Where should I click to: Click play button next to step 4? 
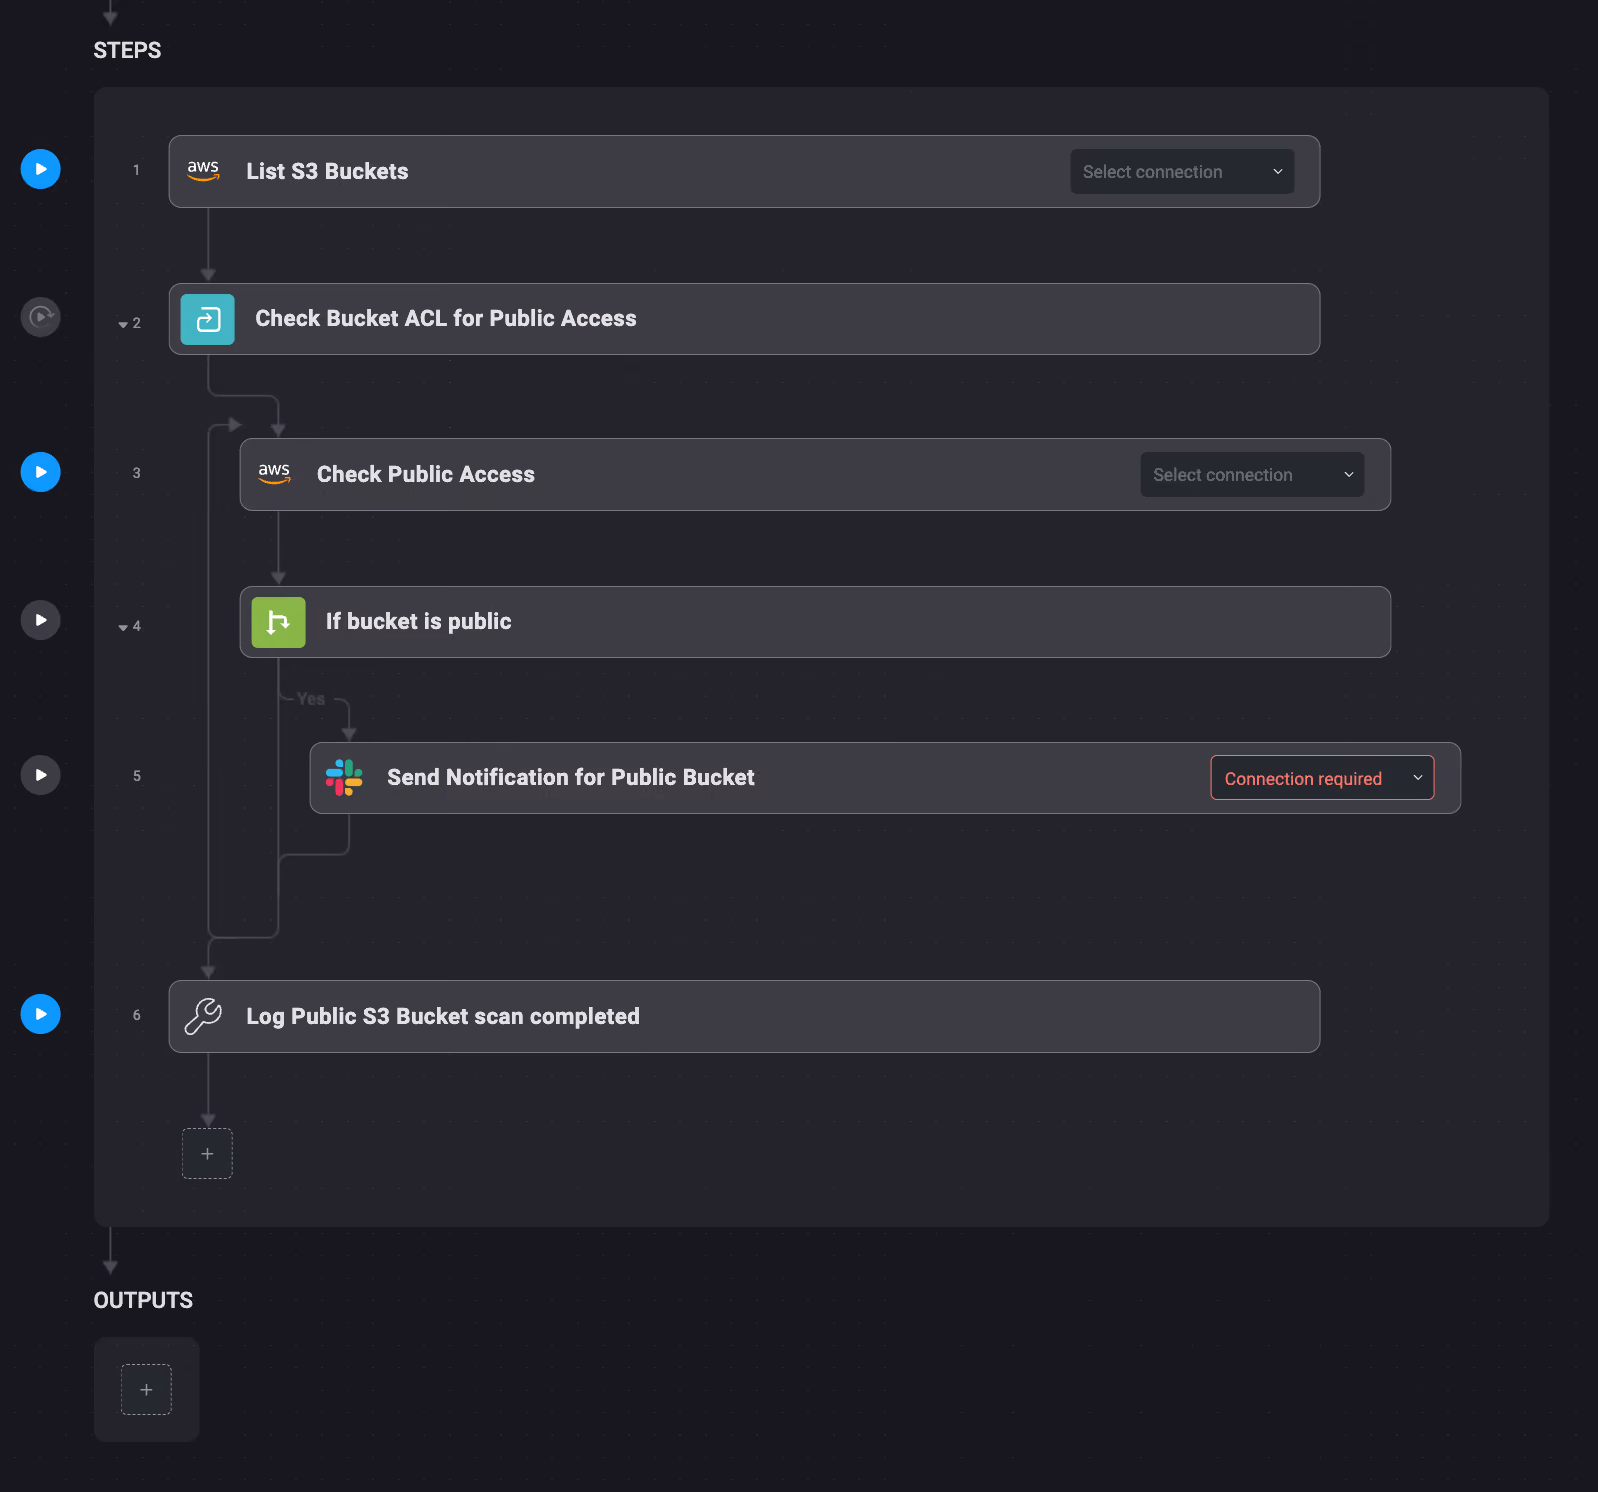tap(41, 620)
